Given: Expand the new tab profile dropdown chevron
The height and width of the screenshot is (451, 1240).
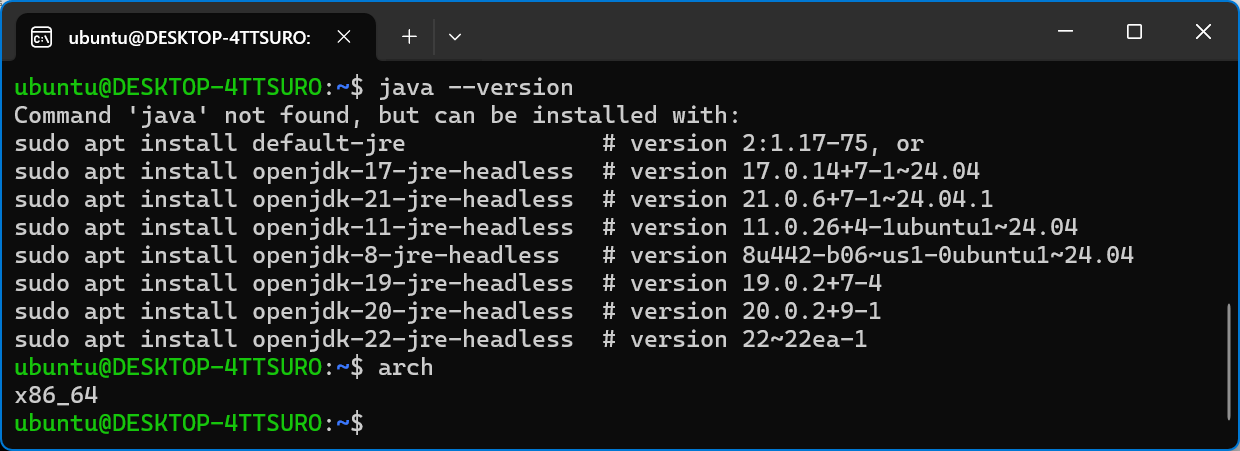Looking at the screenshot, I should (x=455, y=37).
